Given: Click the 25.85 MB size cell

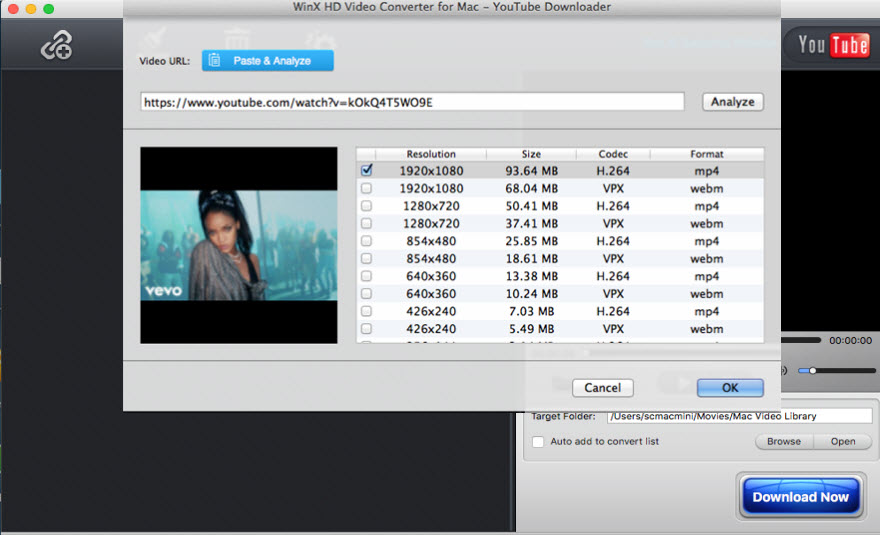Looking at the screenshot, I should click(x=531, y=241).
